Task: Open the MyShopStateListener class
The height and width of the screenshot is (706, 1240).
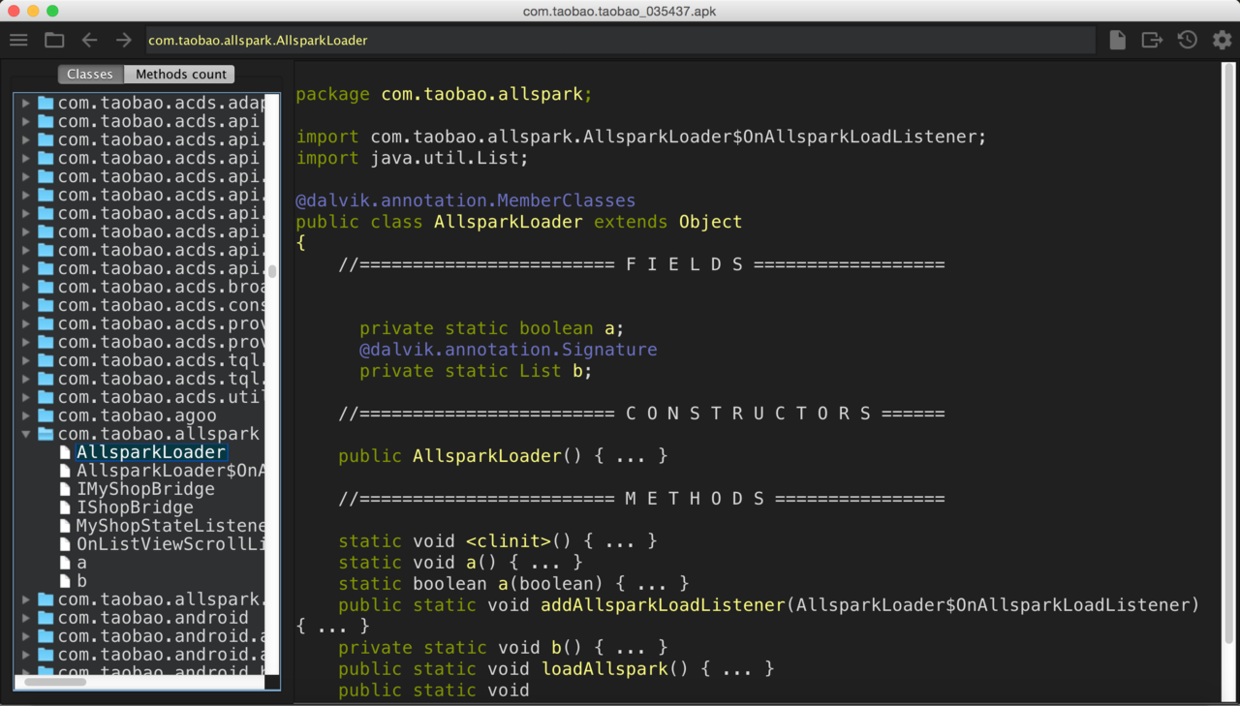Action: [x=170, y=526]
